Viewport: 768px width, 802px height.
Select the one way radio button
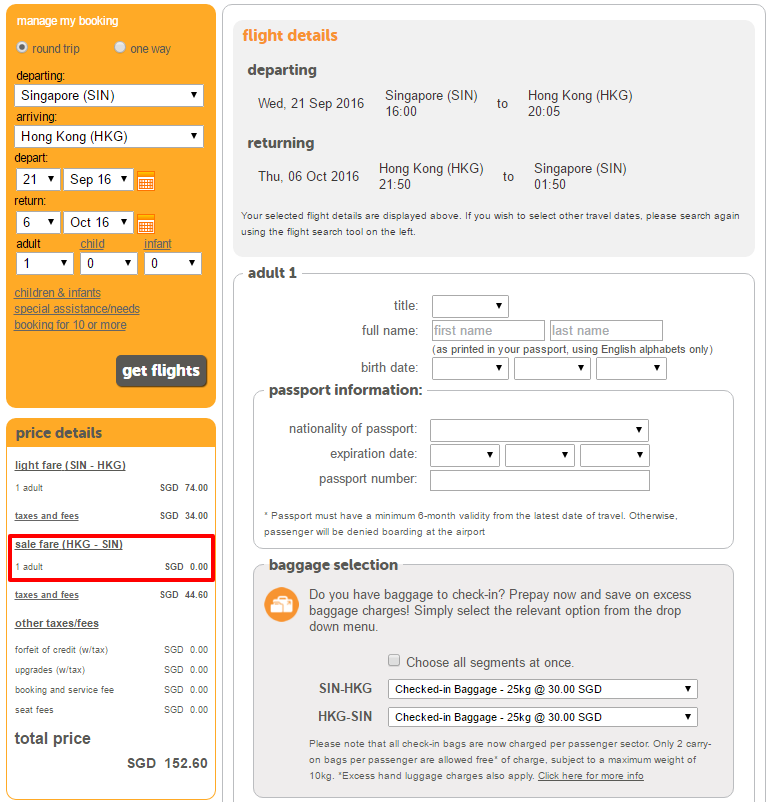click(x=120, y=47)
